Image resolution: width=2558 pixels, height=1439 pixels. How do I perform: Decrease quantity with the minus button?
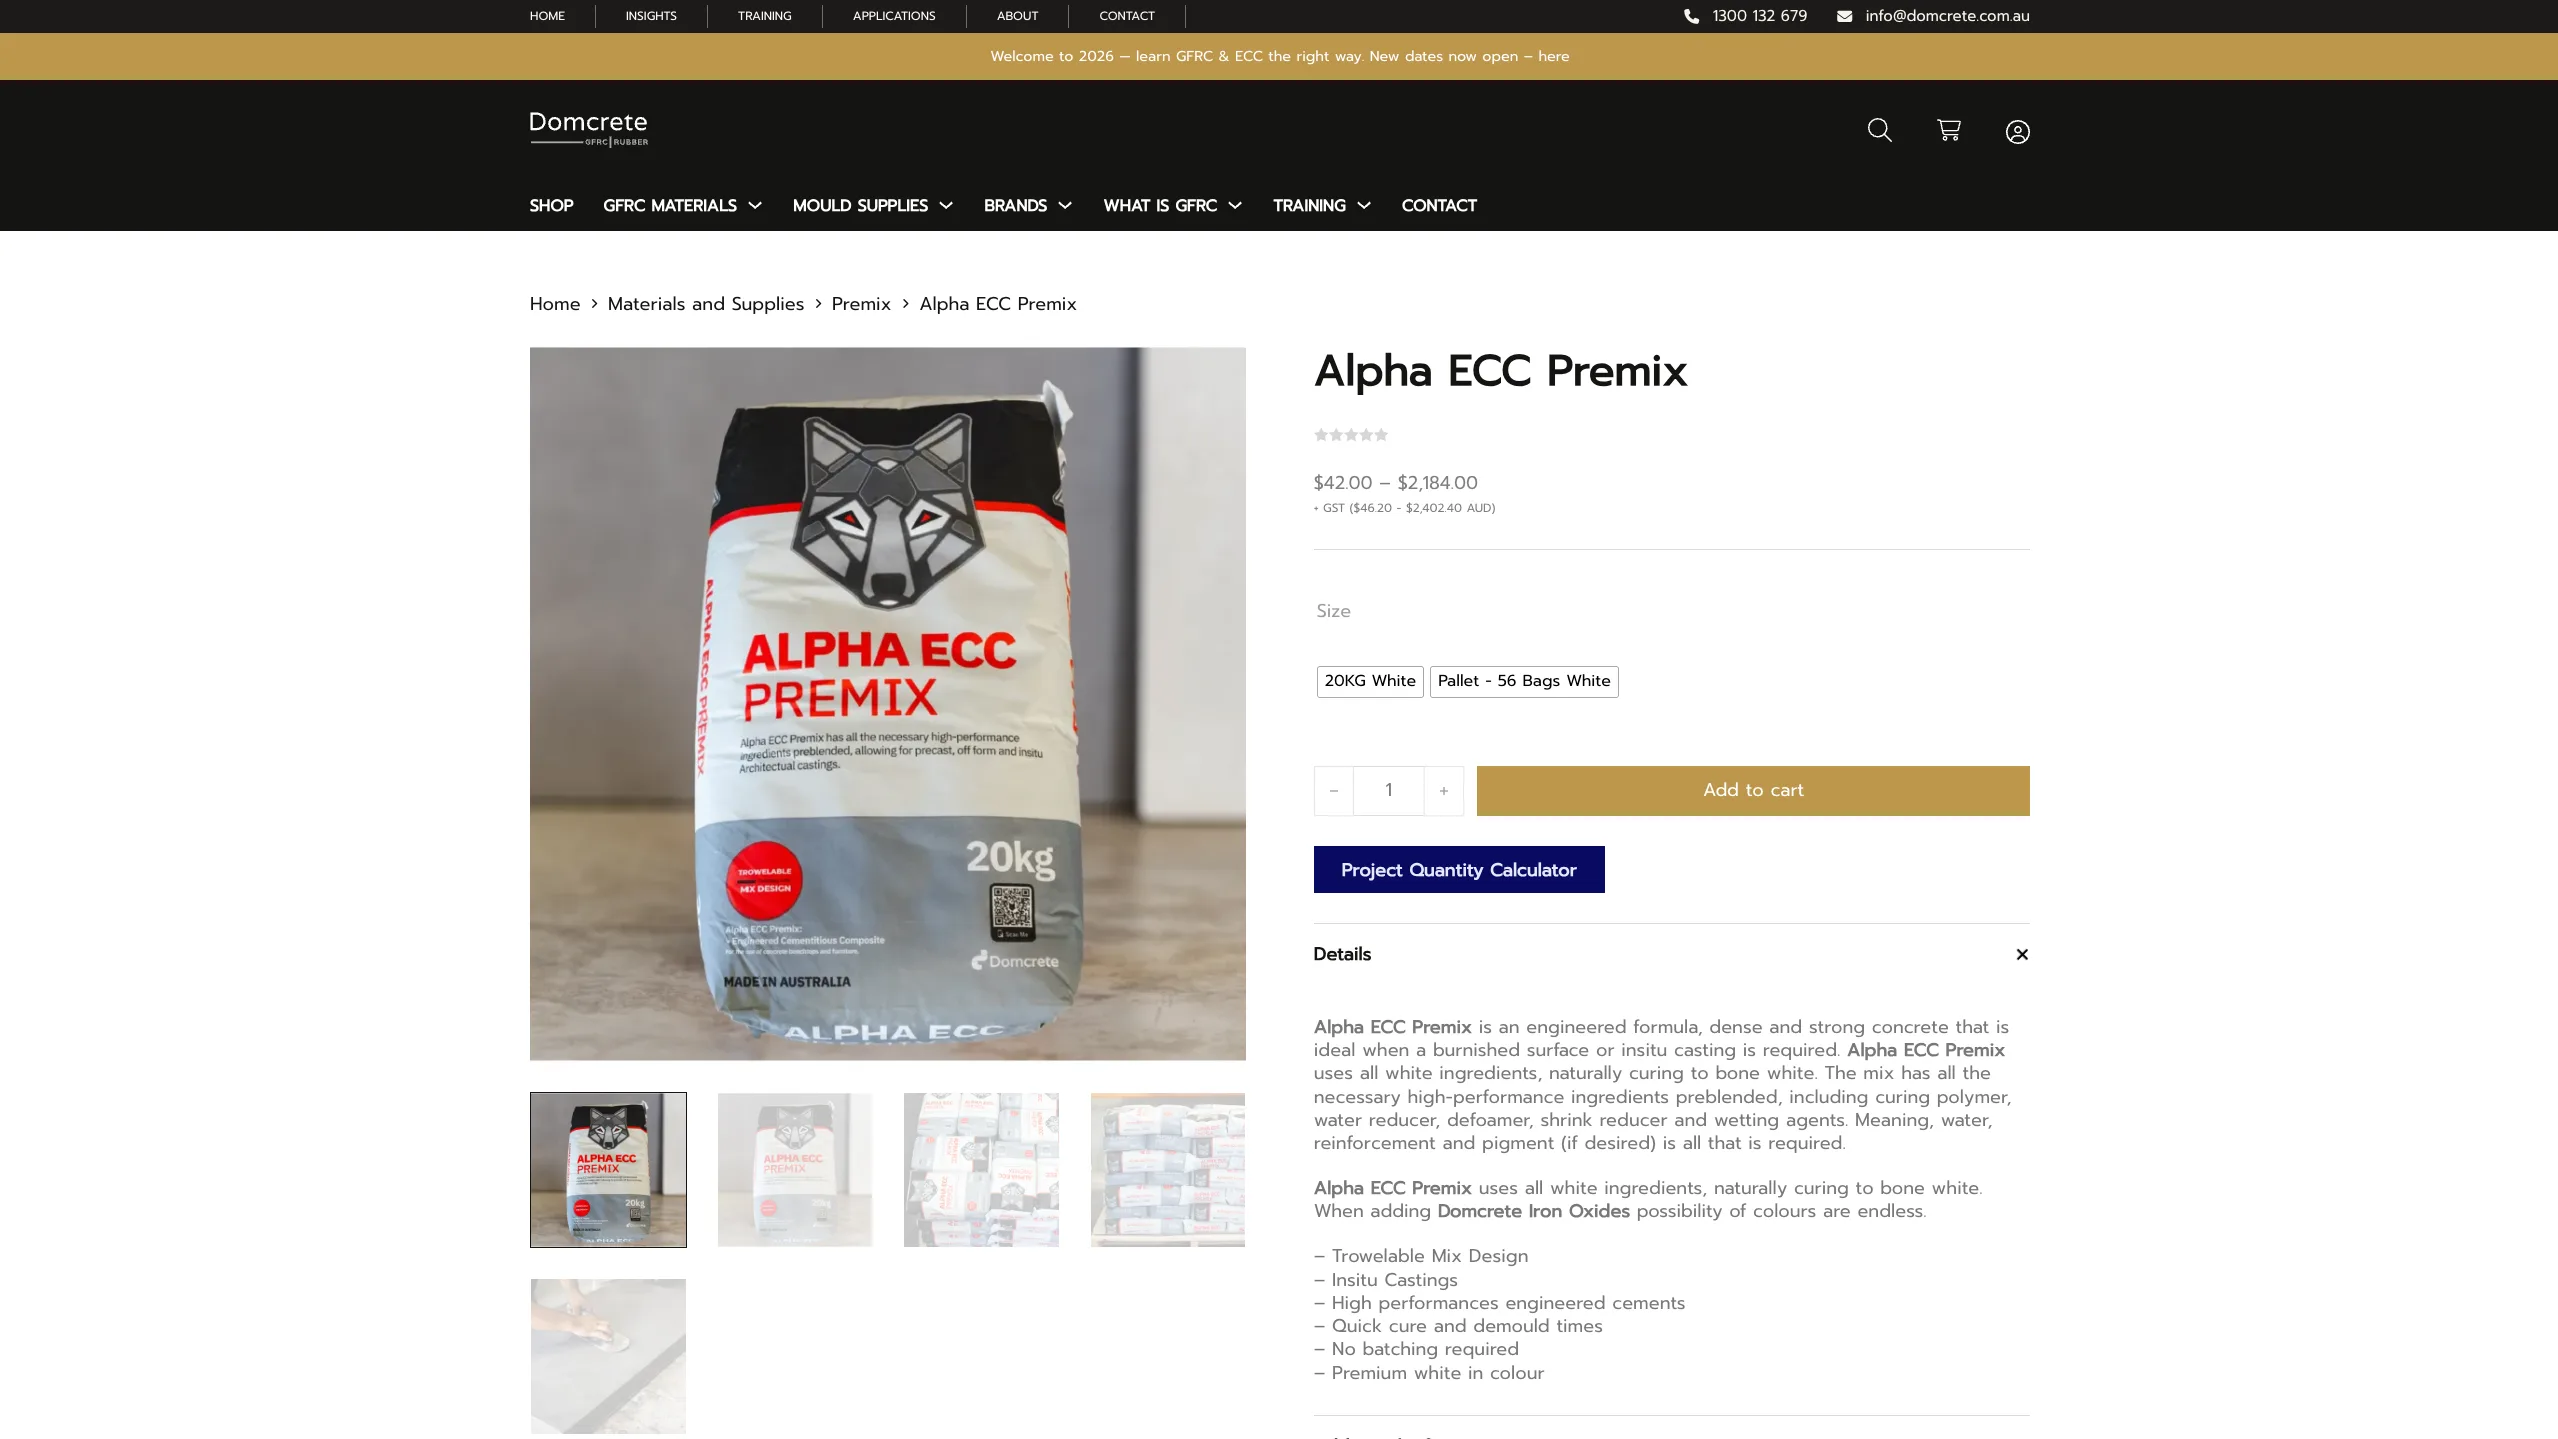pos(1333,791)
